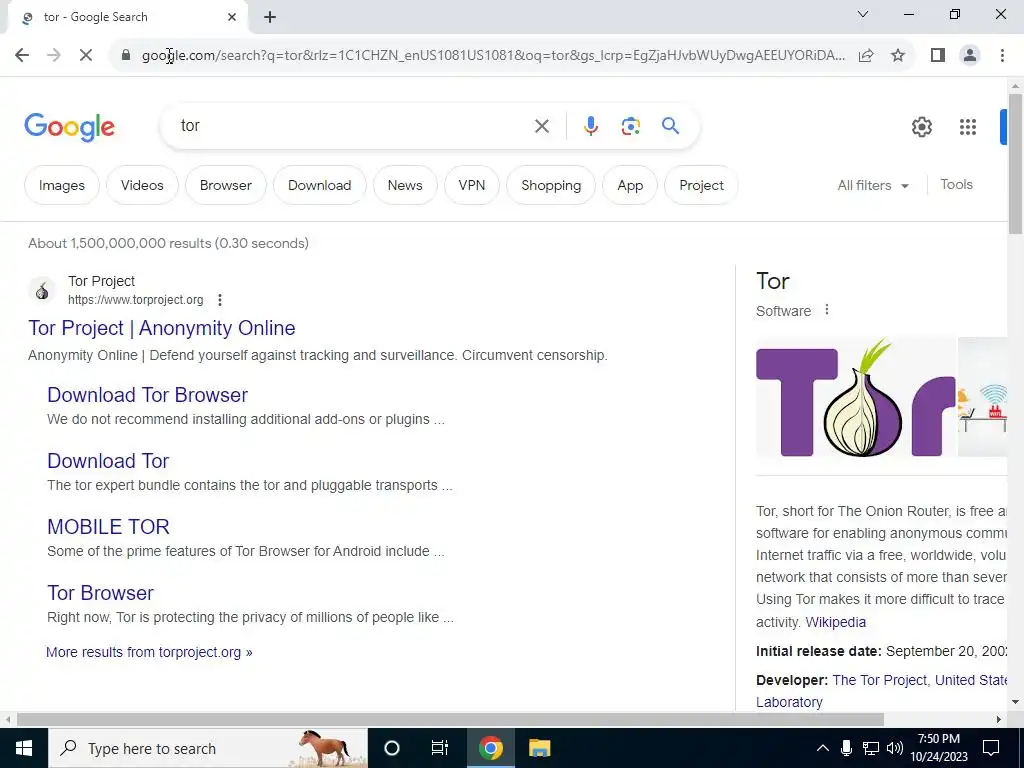The width and height of the screenshot is (1024, 768).
Task: Switch to News results
Action: (x=405, y=185)
